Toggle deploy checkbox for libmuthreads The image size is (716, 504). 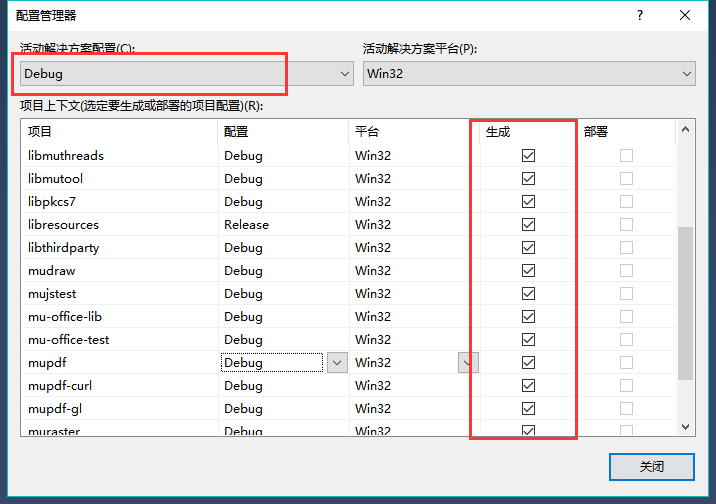(x=626, y=156)
